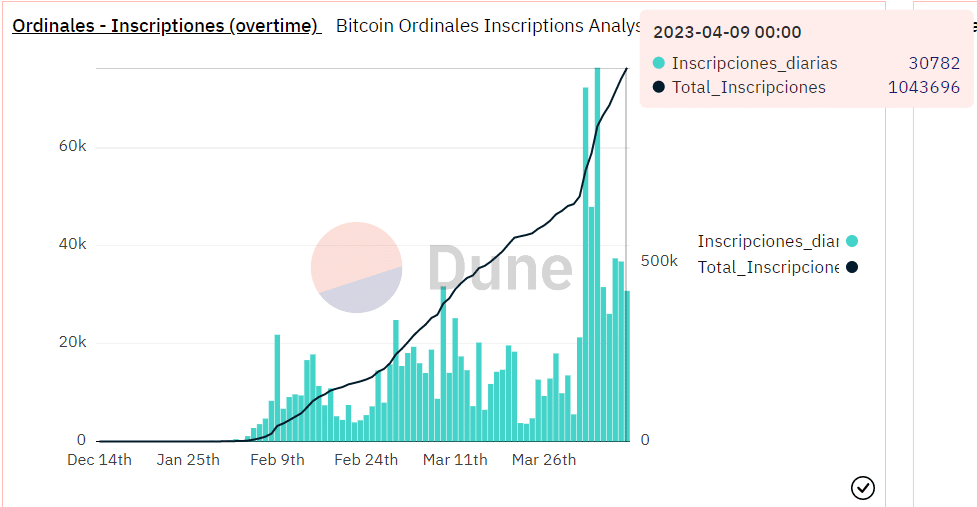Click the tooltip date 2023-04-09 00:00

coord(727,32)
